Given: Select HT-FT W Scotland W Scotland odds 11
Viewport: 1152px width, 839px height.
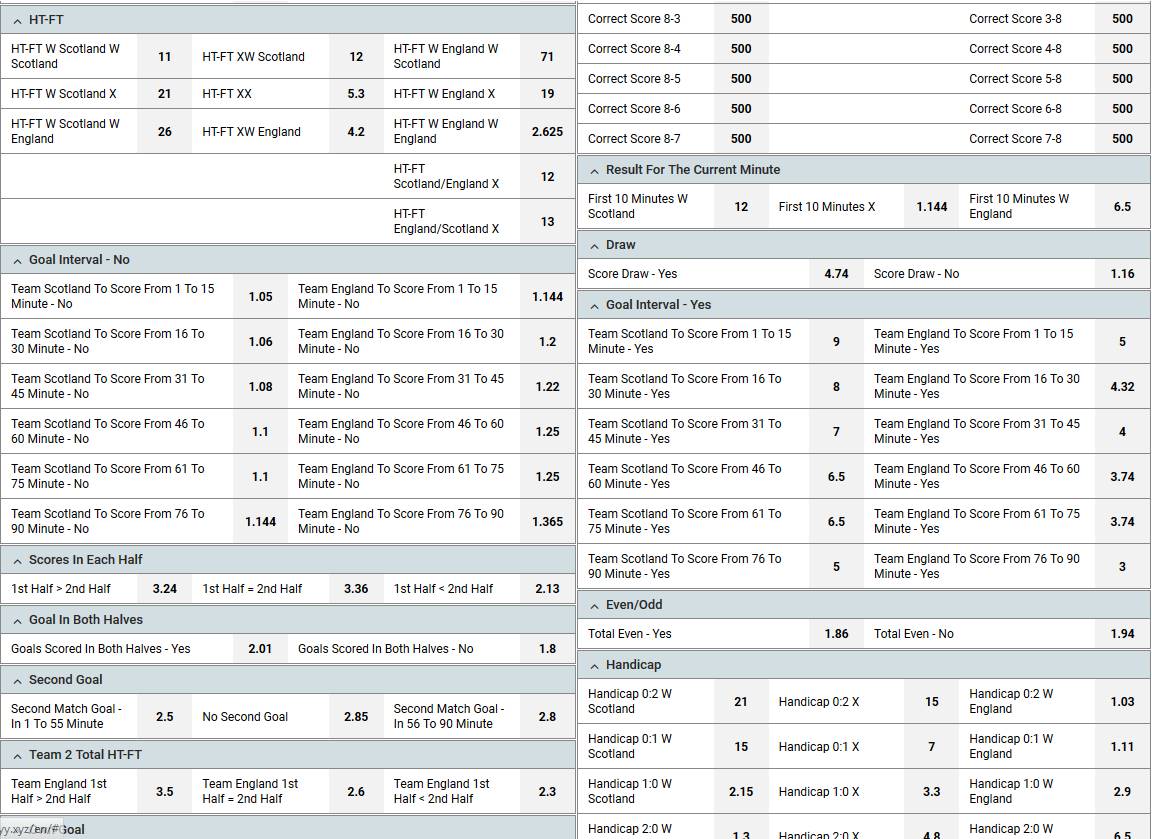Looking at the screenshot, I should pyautogui.click(x=165, y=57).
